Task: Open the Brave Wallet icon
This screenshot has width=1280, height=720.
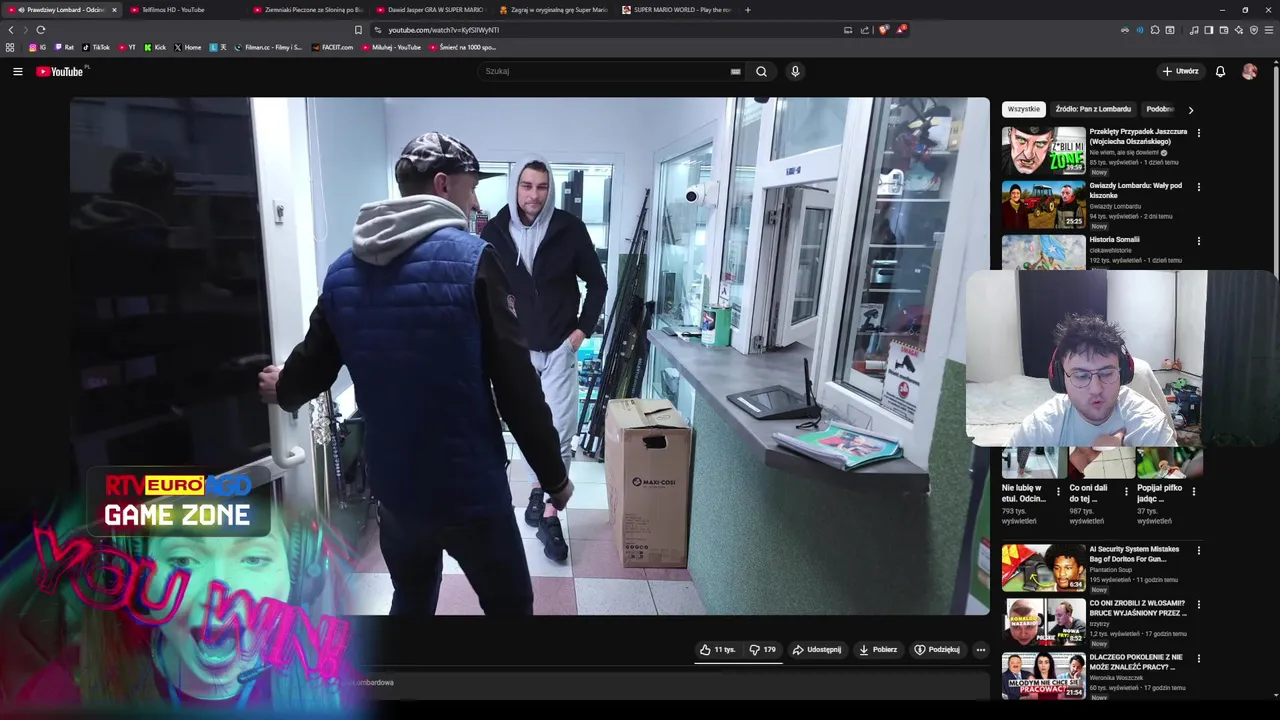Action: click(1223, 30)
